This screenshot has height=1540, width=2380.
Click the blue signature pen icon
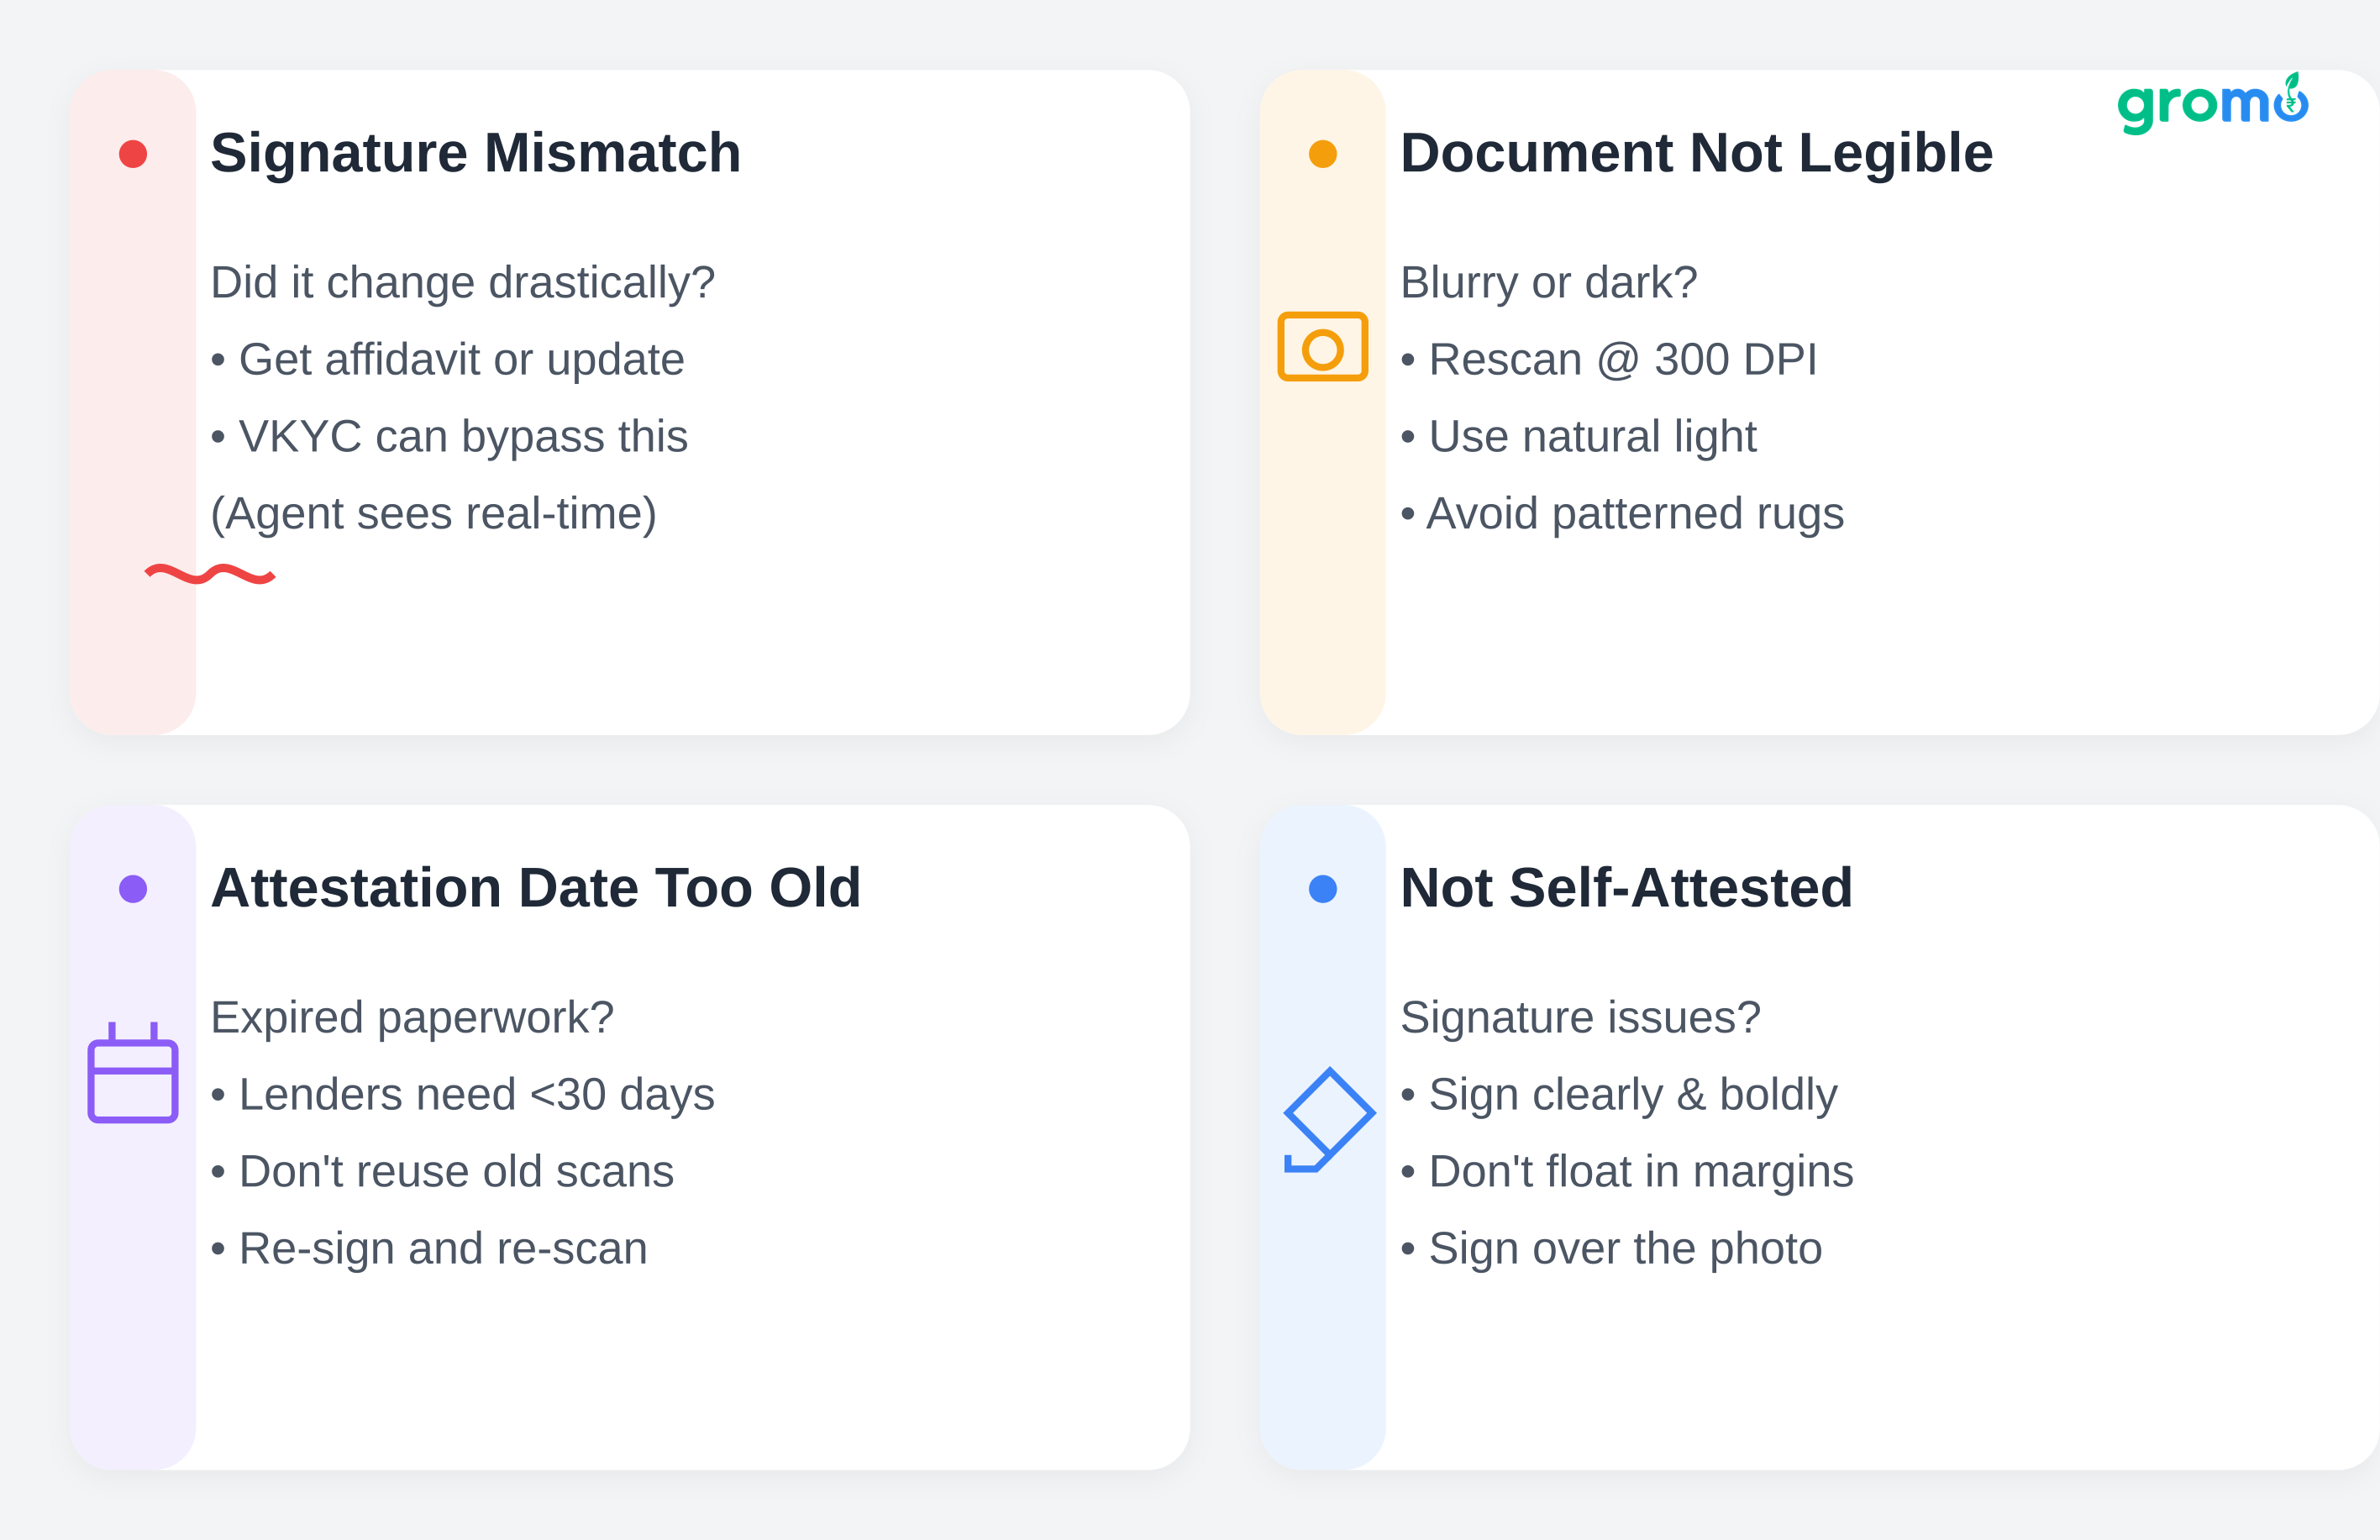pyautogui.click(x=1328, y=1118)
